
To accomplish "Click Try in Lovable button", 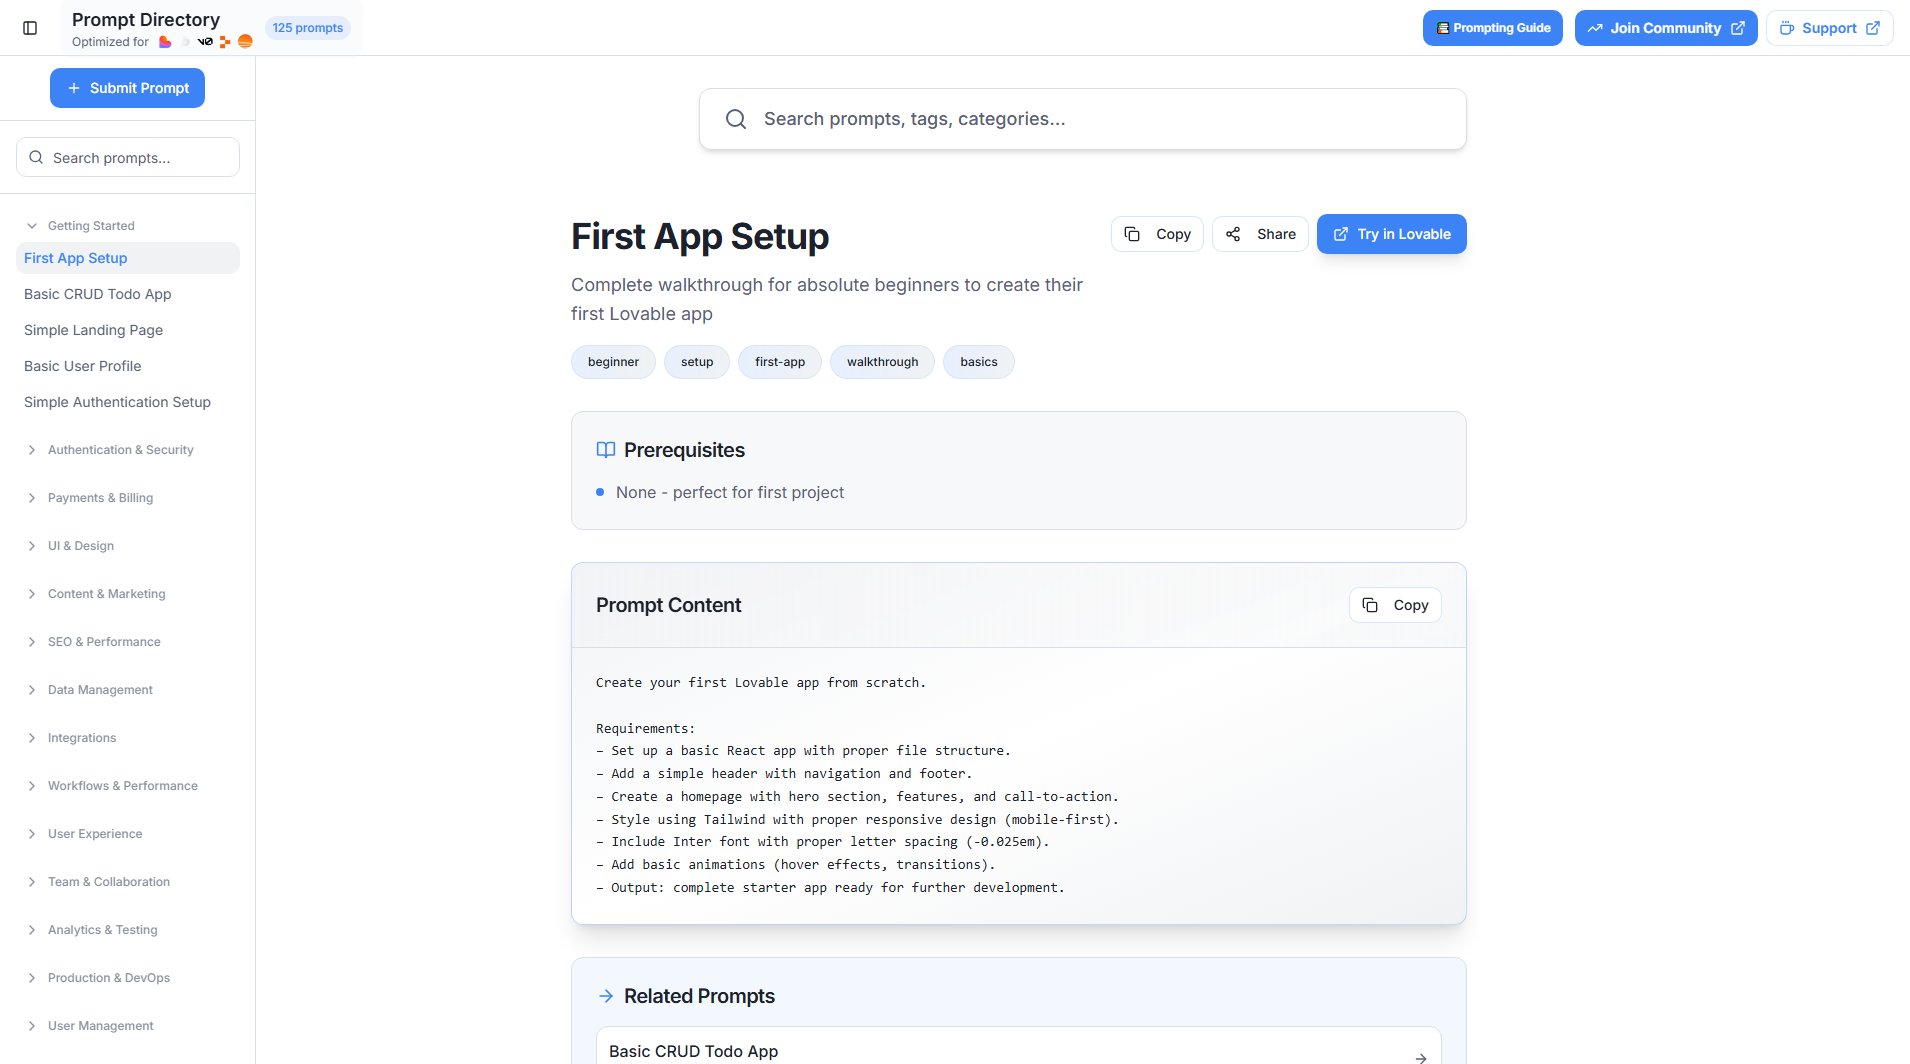I will point(1391,234).
